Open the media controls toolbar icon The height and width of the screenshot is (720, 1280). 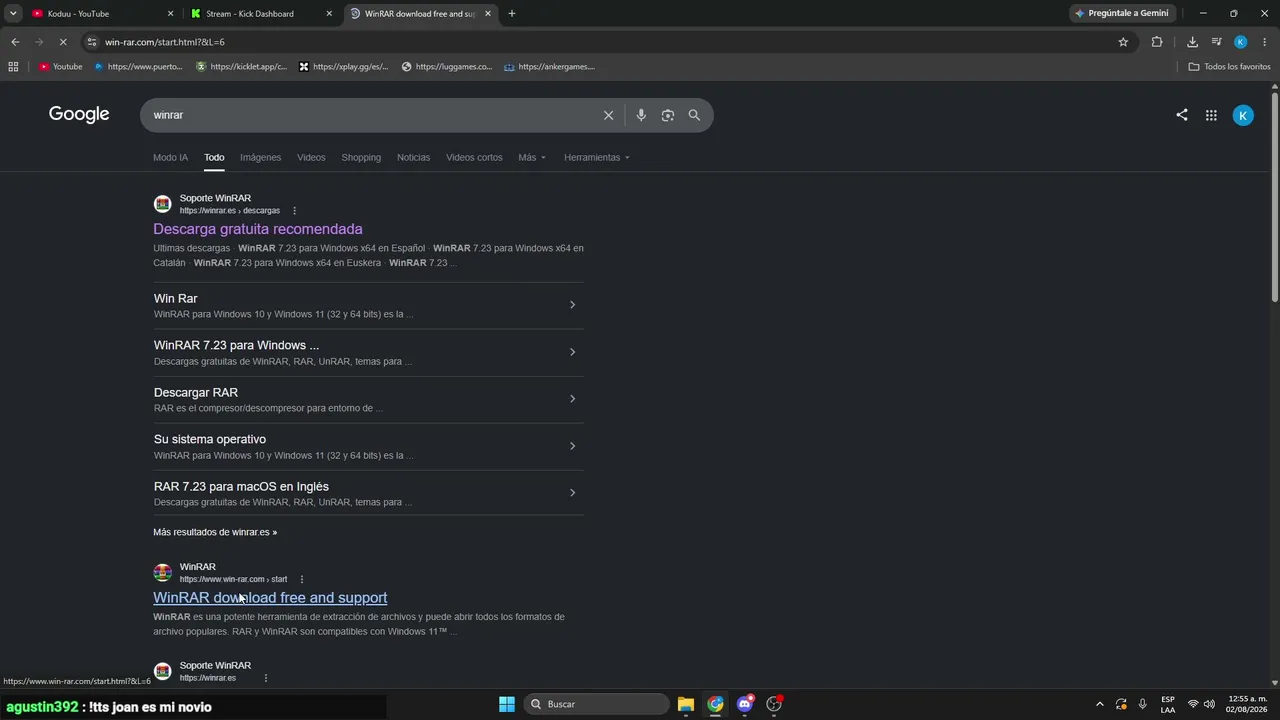(1216, 42)
